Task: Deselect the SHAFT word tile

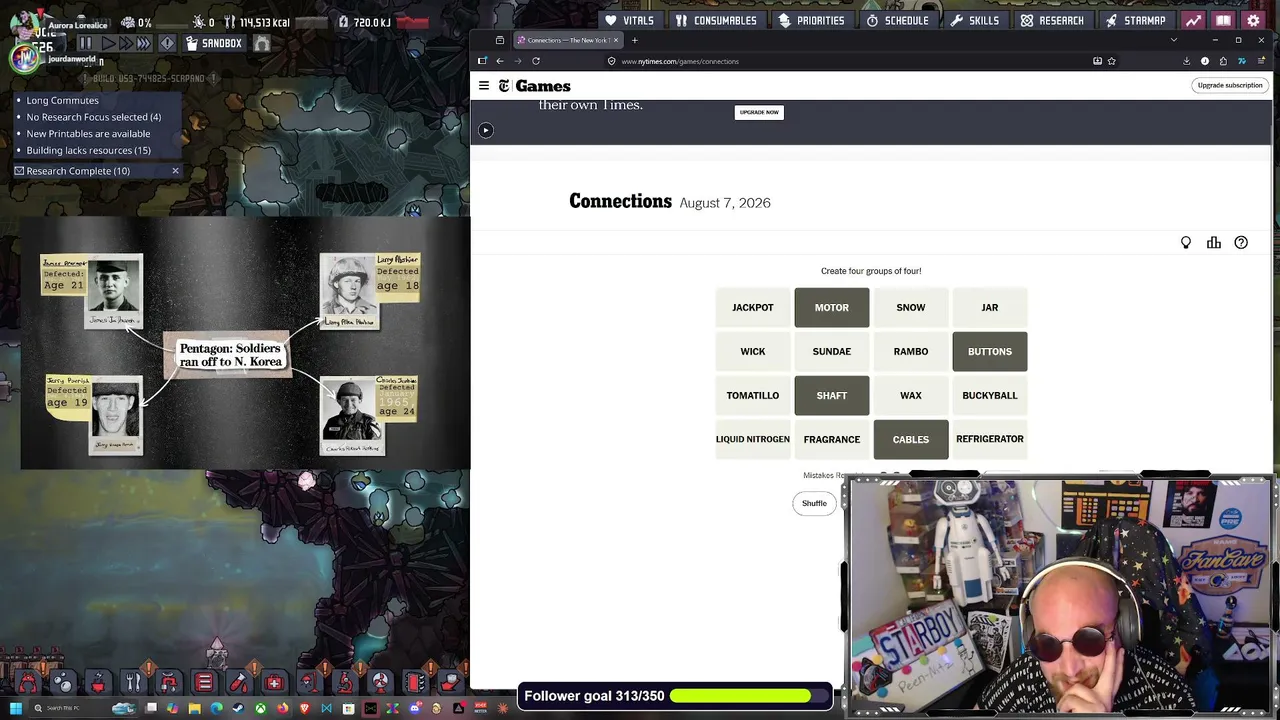Action: click(x=832, y=396)
